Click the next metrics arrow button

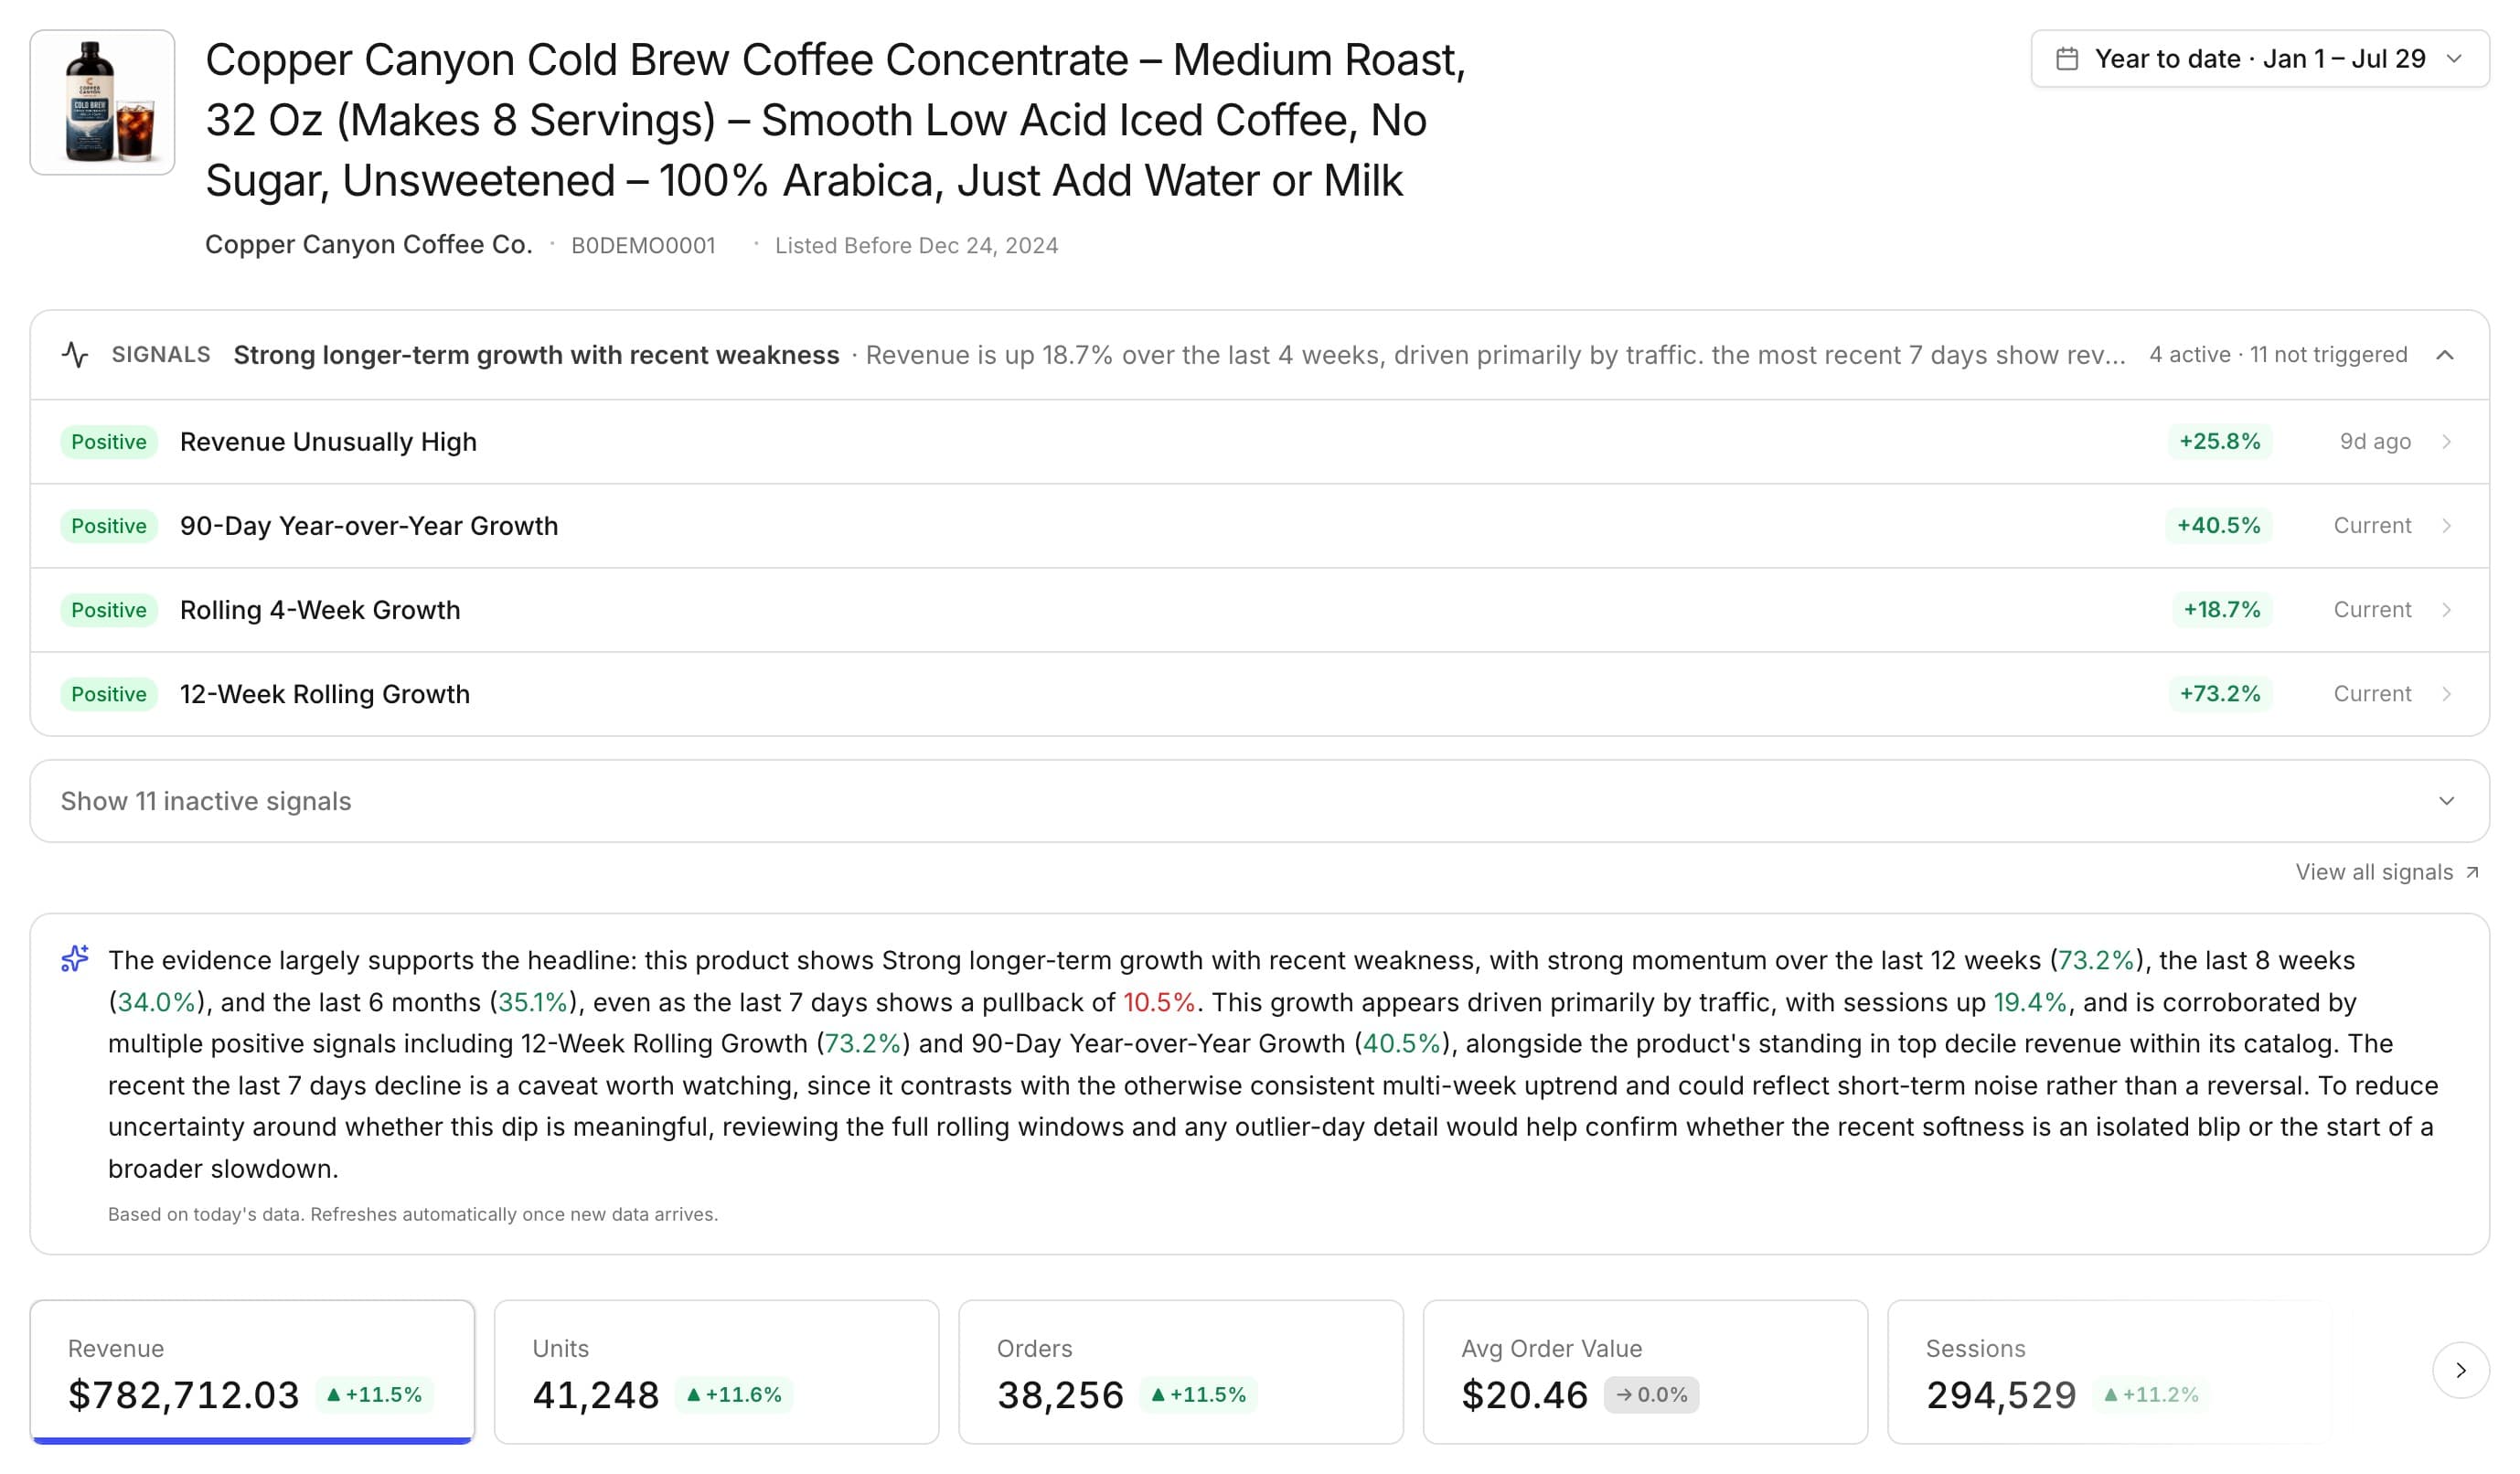pyautogui.click(x=2460, y=1370)
